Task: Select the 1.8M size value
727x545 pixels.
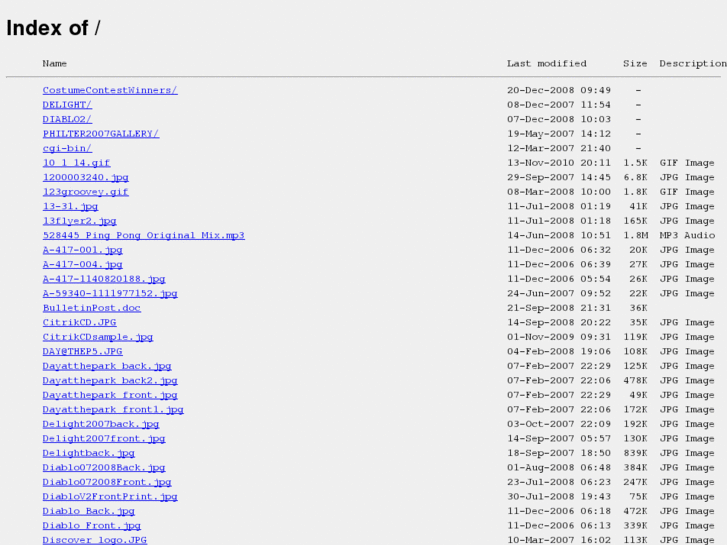Action: pyautogui.click(x=635, y=235)
